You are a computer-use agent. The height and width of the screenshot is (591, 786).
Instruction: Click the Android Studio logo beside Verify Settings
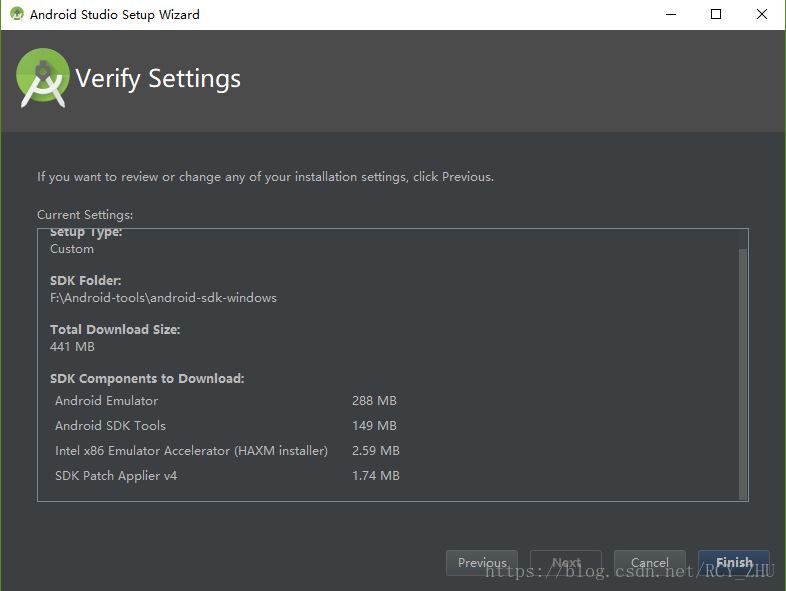43,78
